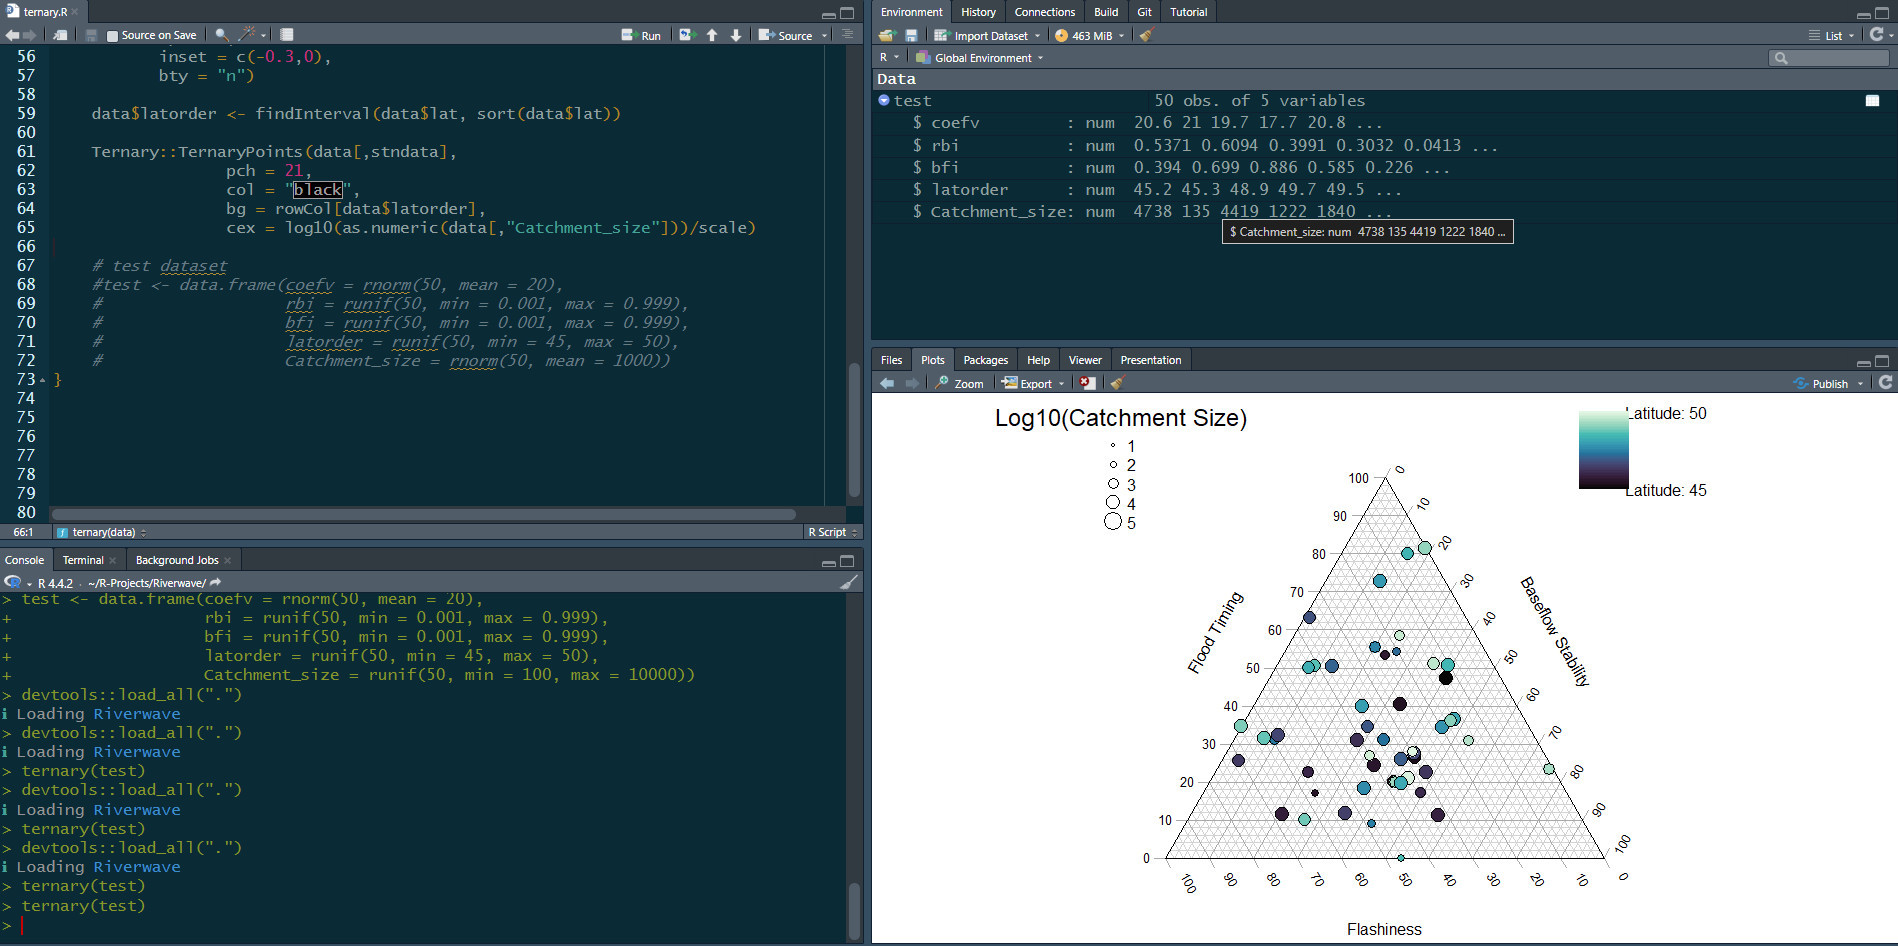Zoom the plot in new window
The image size is (1898, 946).
coord(960,383)
